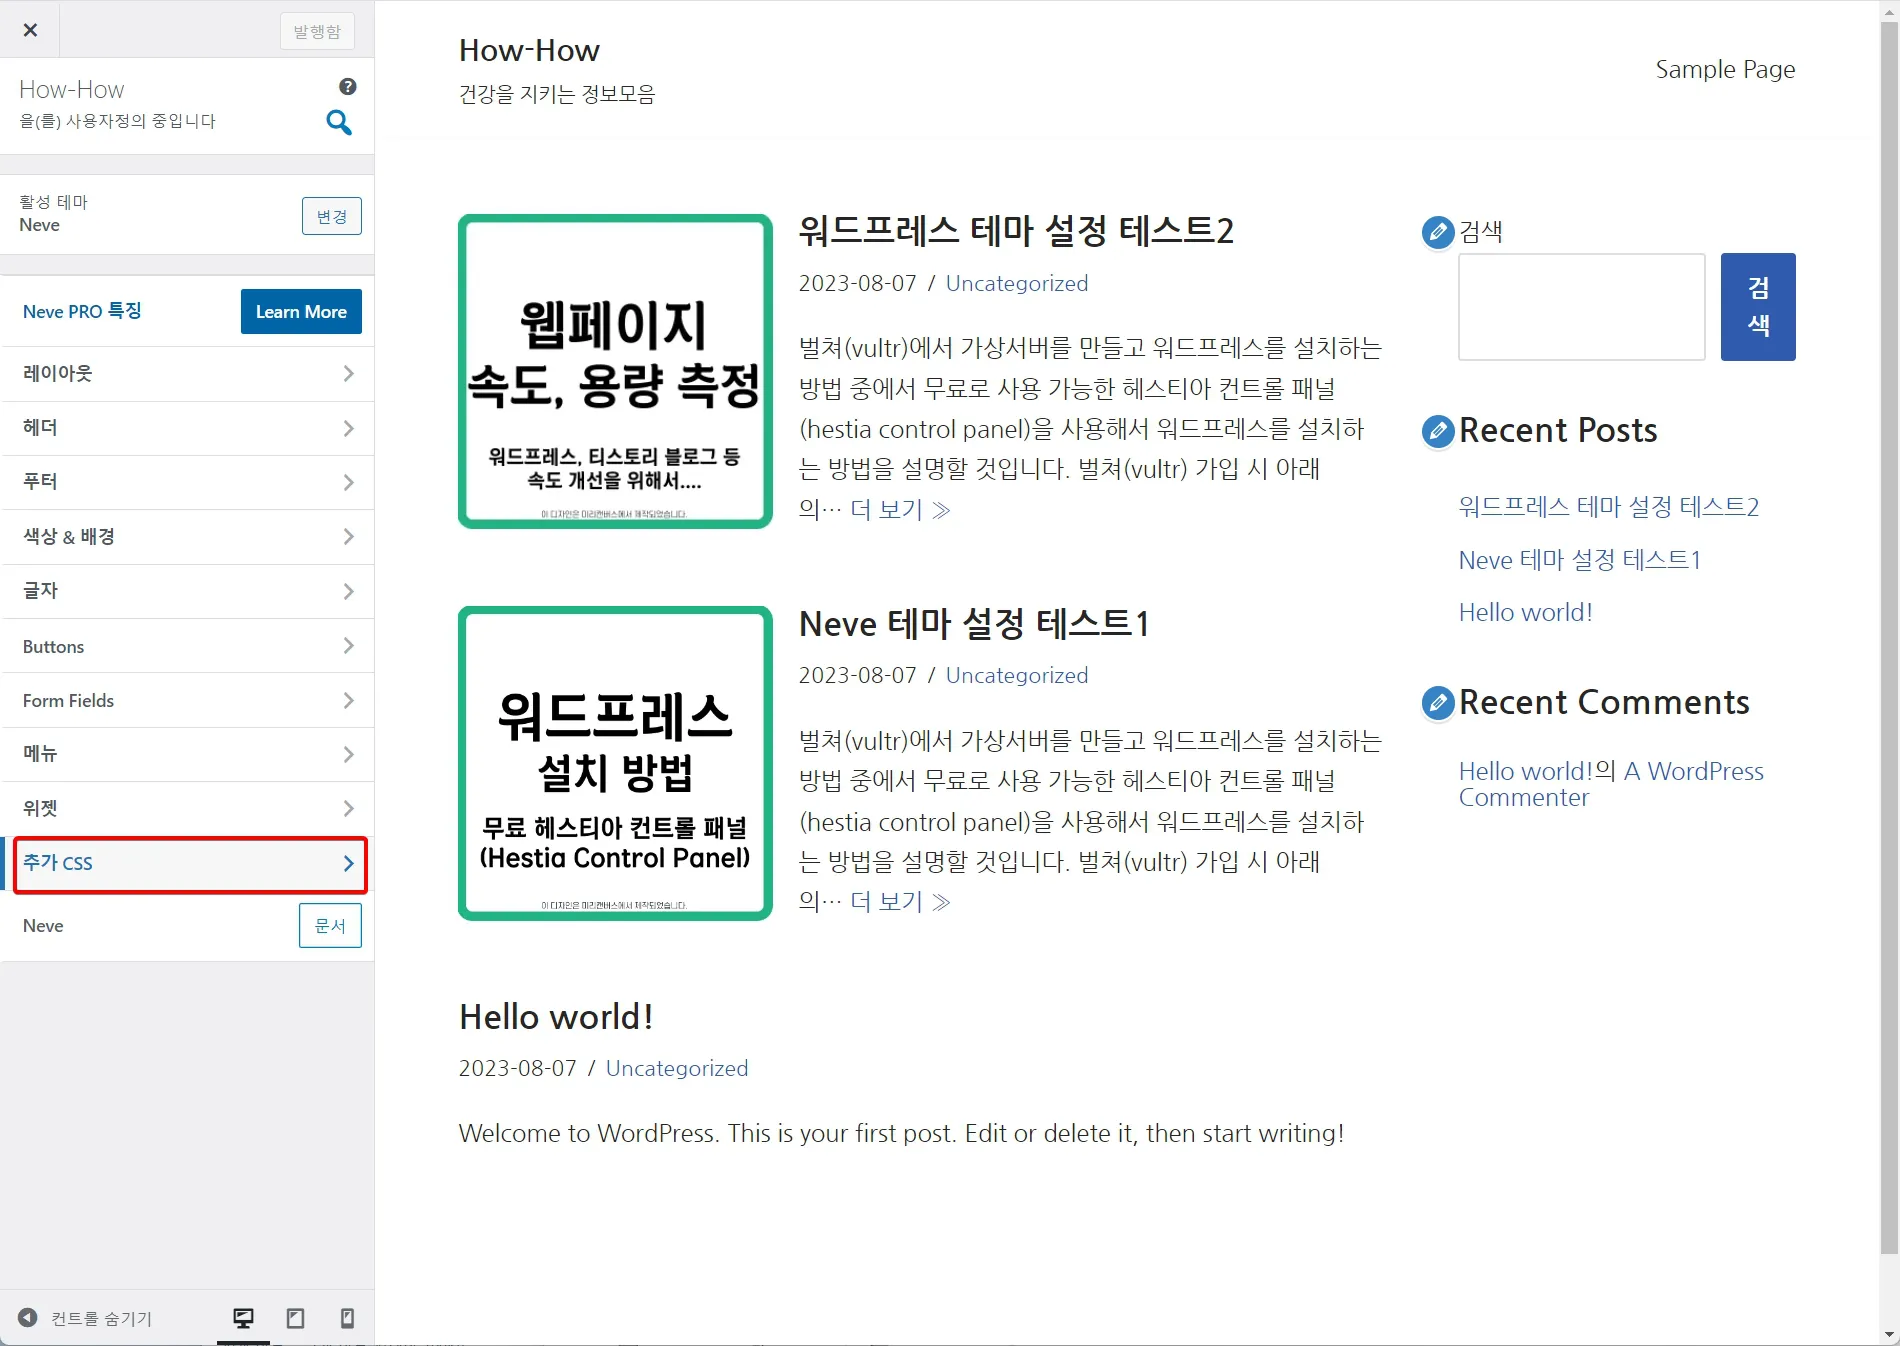Screen dimensions: 1900x1346
Task: Click Recent Posts link Hello world!
Action: 1525,612
